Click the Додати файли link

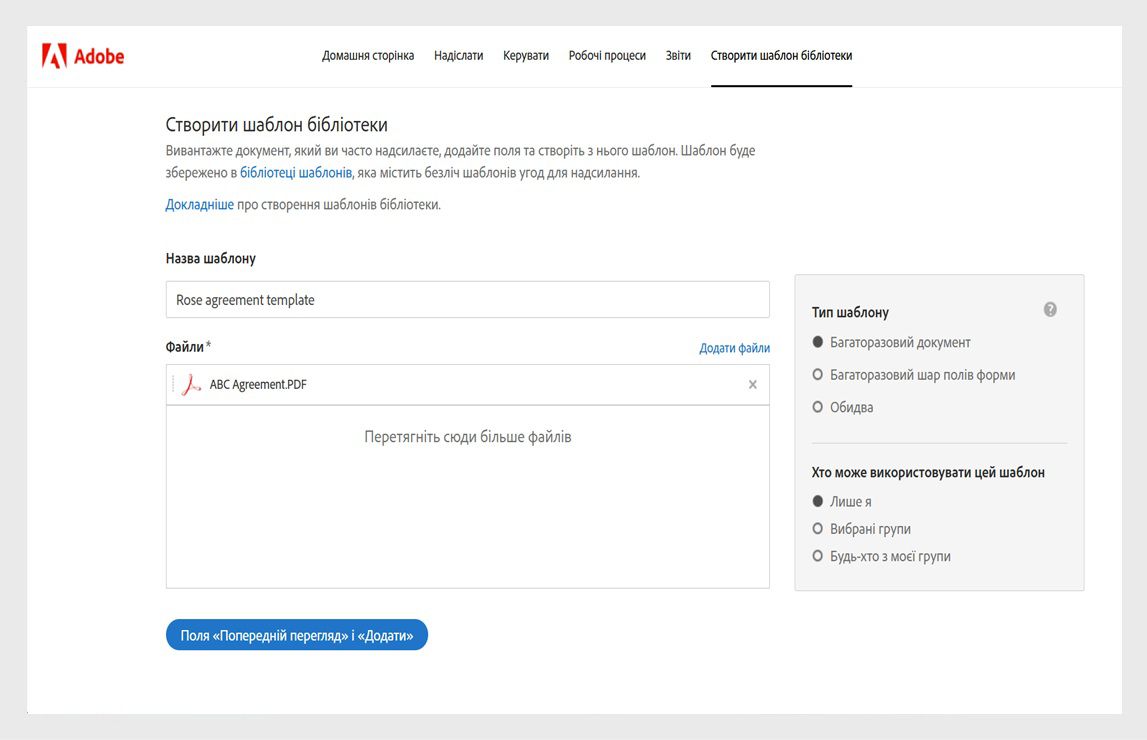tap(734, 348)
